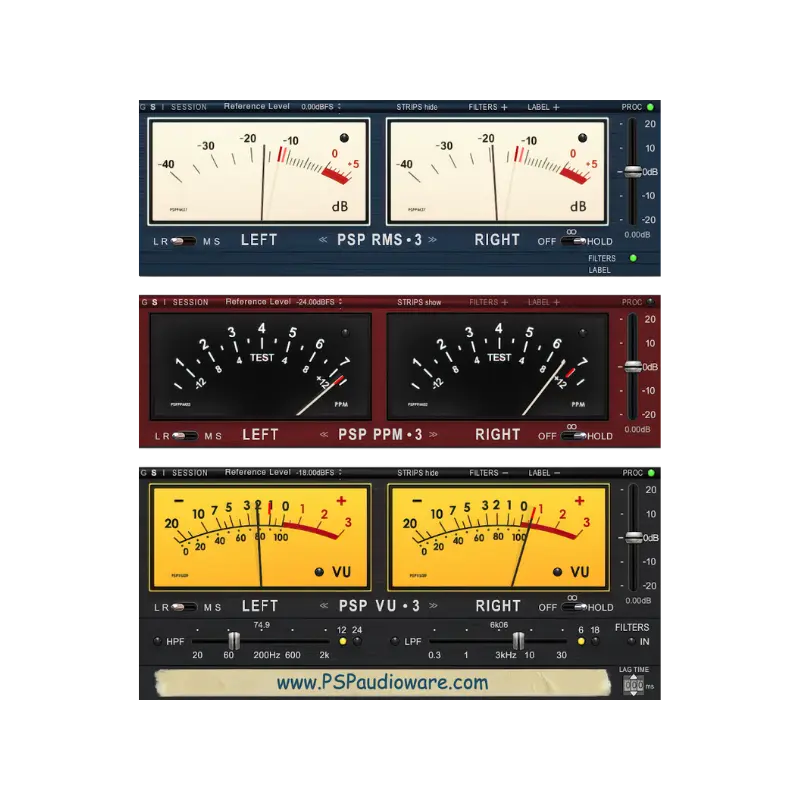
Task: Click previous meter arrow beside PSP RMS•3
Action: click(323, 239)
